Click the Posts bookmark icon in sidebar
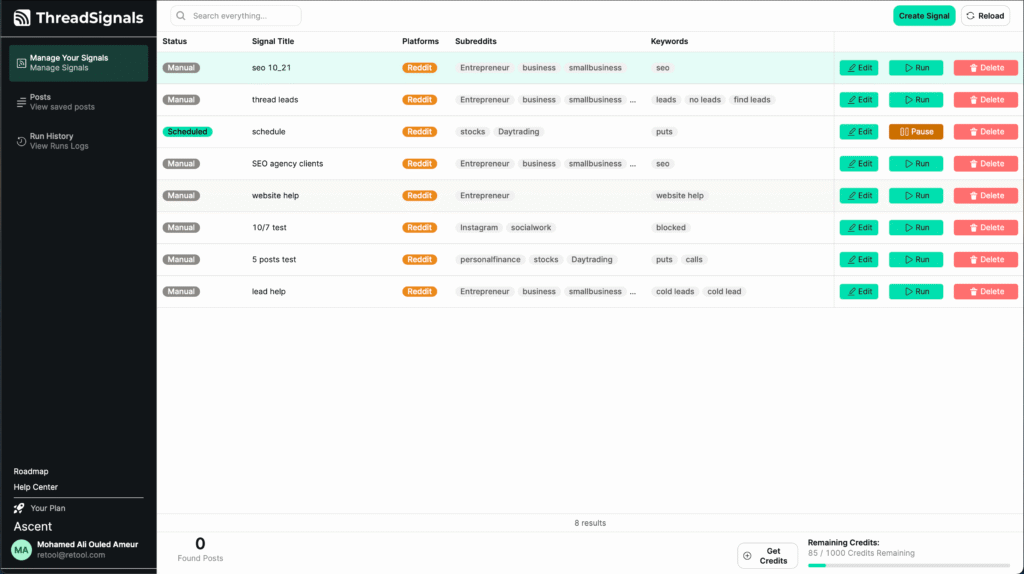The height and width of the screenshot is (574, 1024). pos(21,102)
